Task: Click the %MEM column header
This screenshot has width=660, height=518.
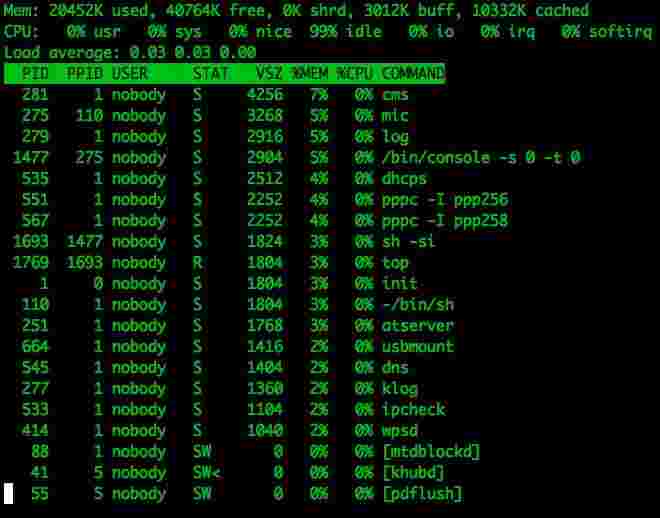Action: (x=310, y=74)
